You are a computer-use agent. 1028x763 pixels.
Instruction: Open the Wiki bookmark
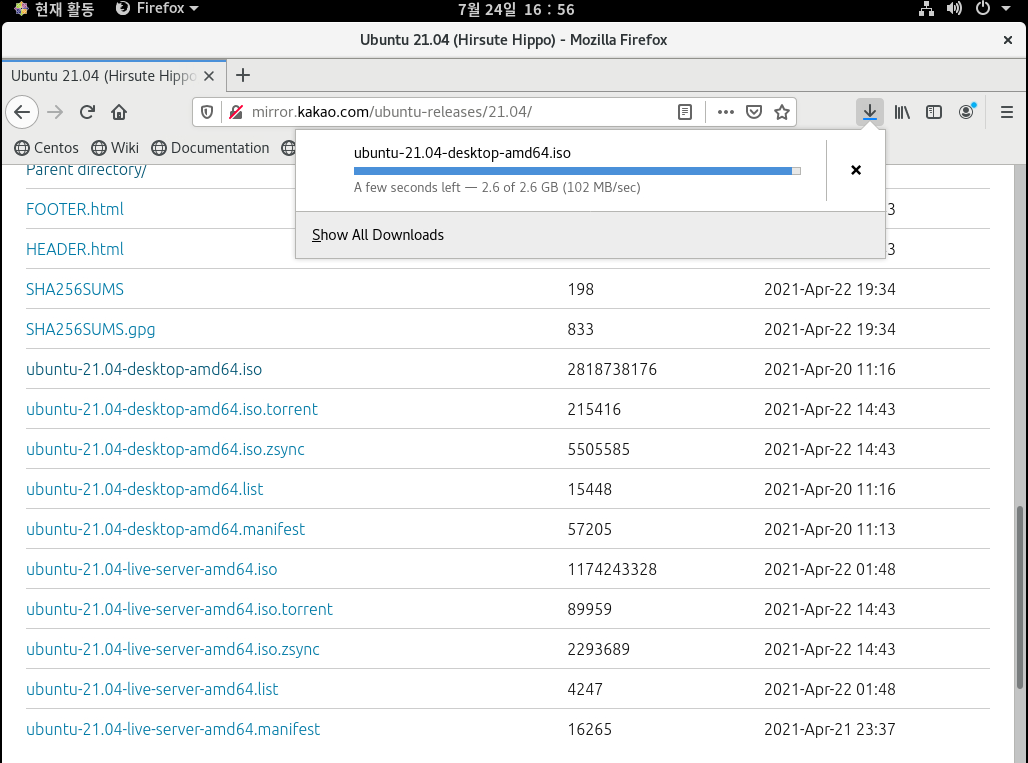click(x=115, y=148)
